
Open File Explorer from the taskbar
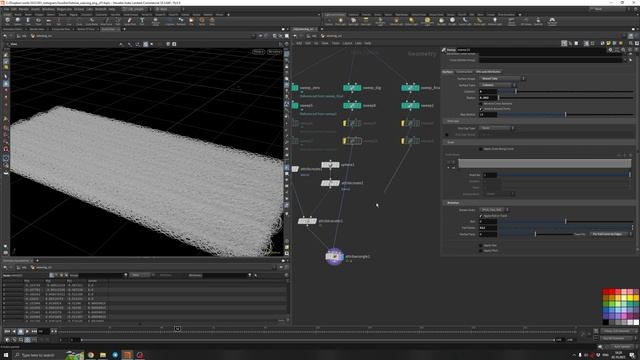coord(103,355)
